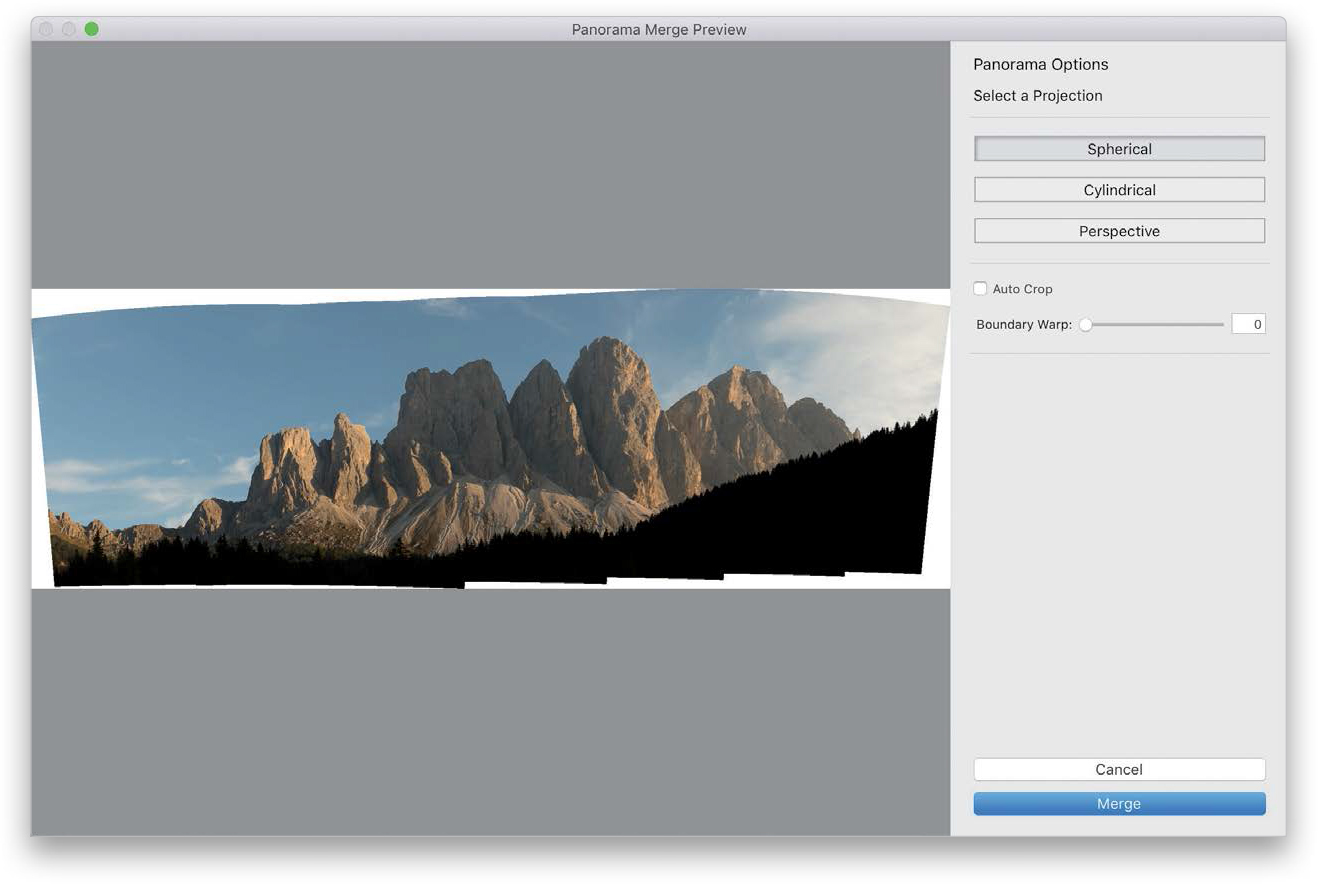
Task: Click the Boundary Warp value field
Action: 1248,324
